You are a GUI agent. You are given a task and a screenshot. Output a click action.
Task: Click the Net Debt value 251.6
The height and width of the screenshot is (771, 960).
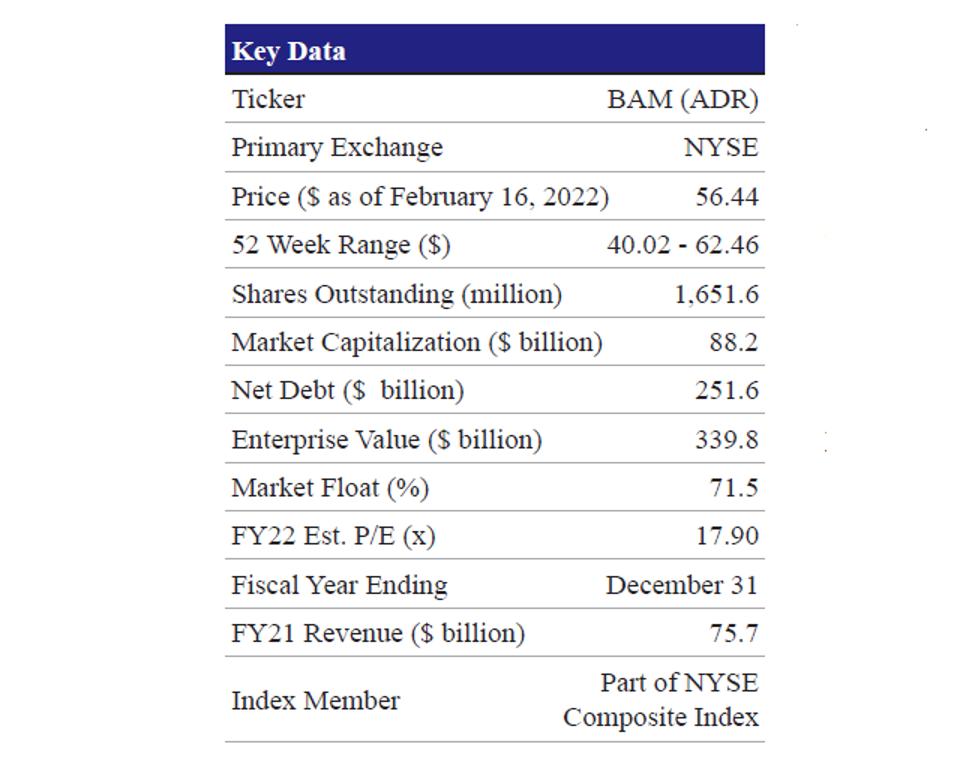(727, 390)
